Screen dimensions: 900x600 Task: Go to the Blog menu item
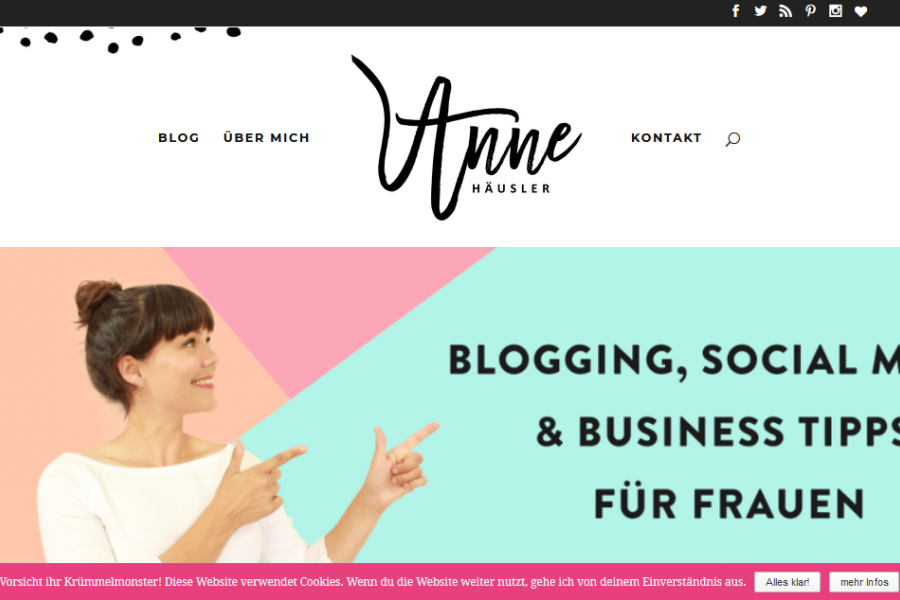point(179,138)
